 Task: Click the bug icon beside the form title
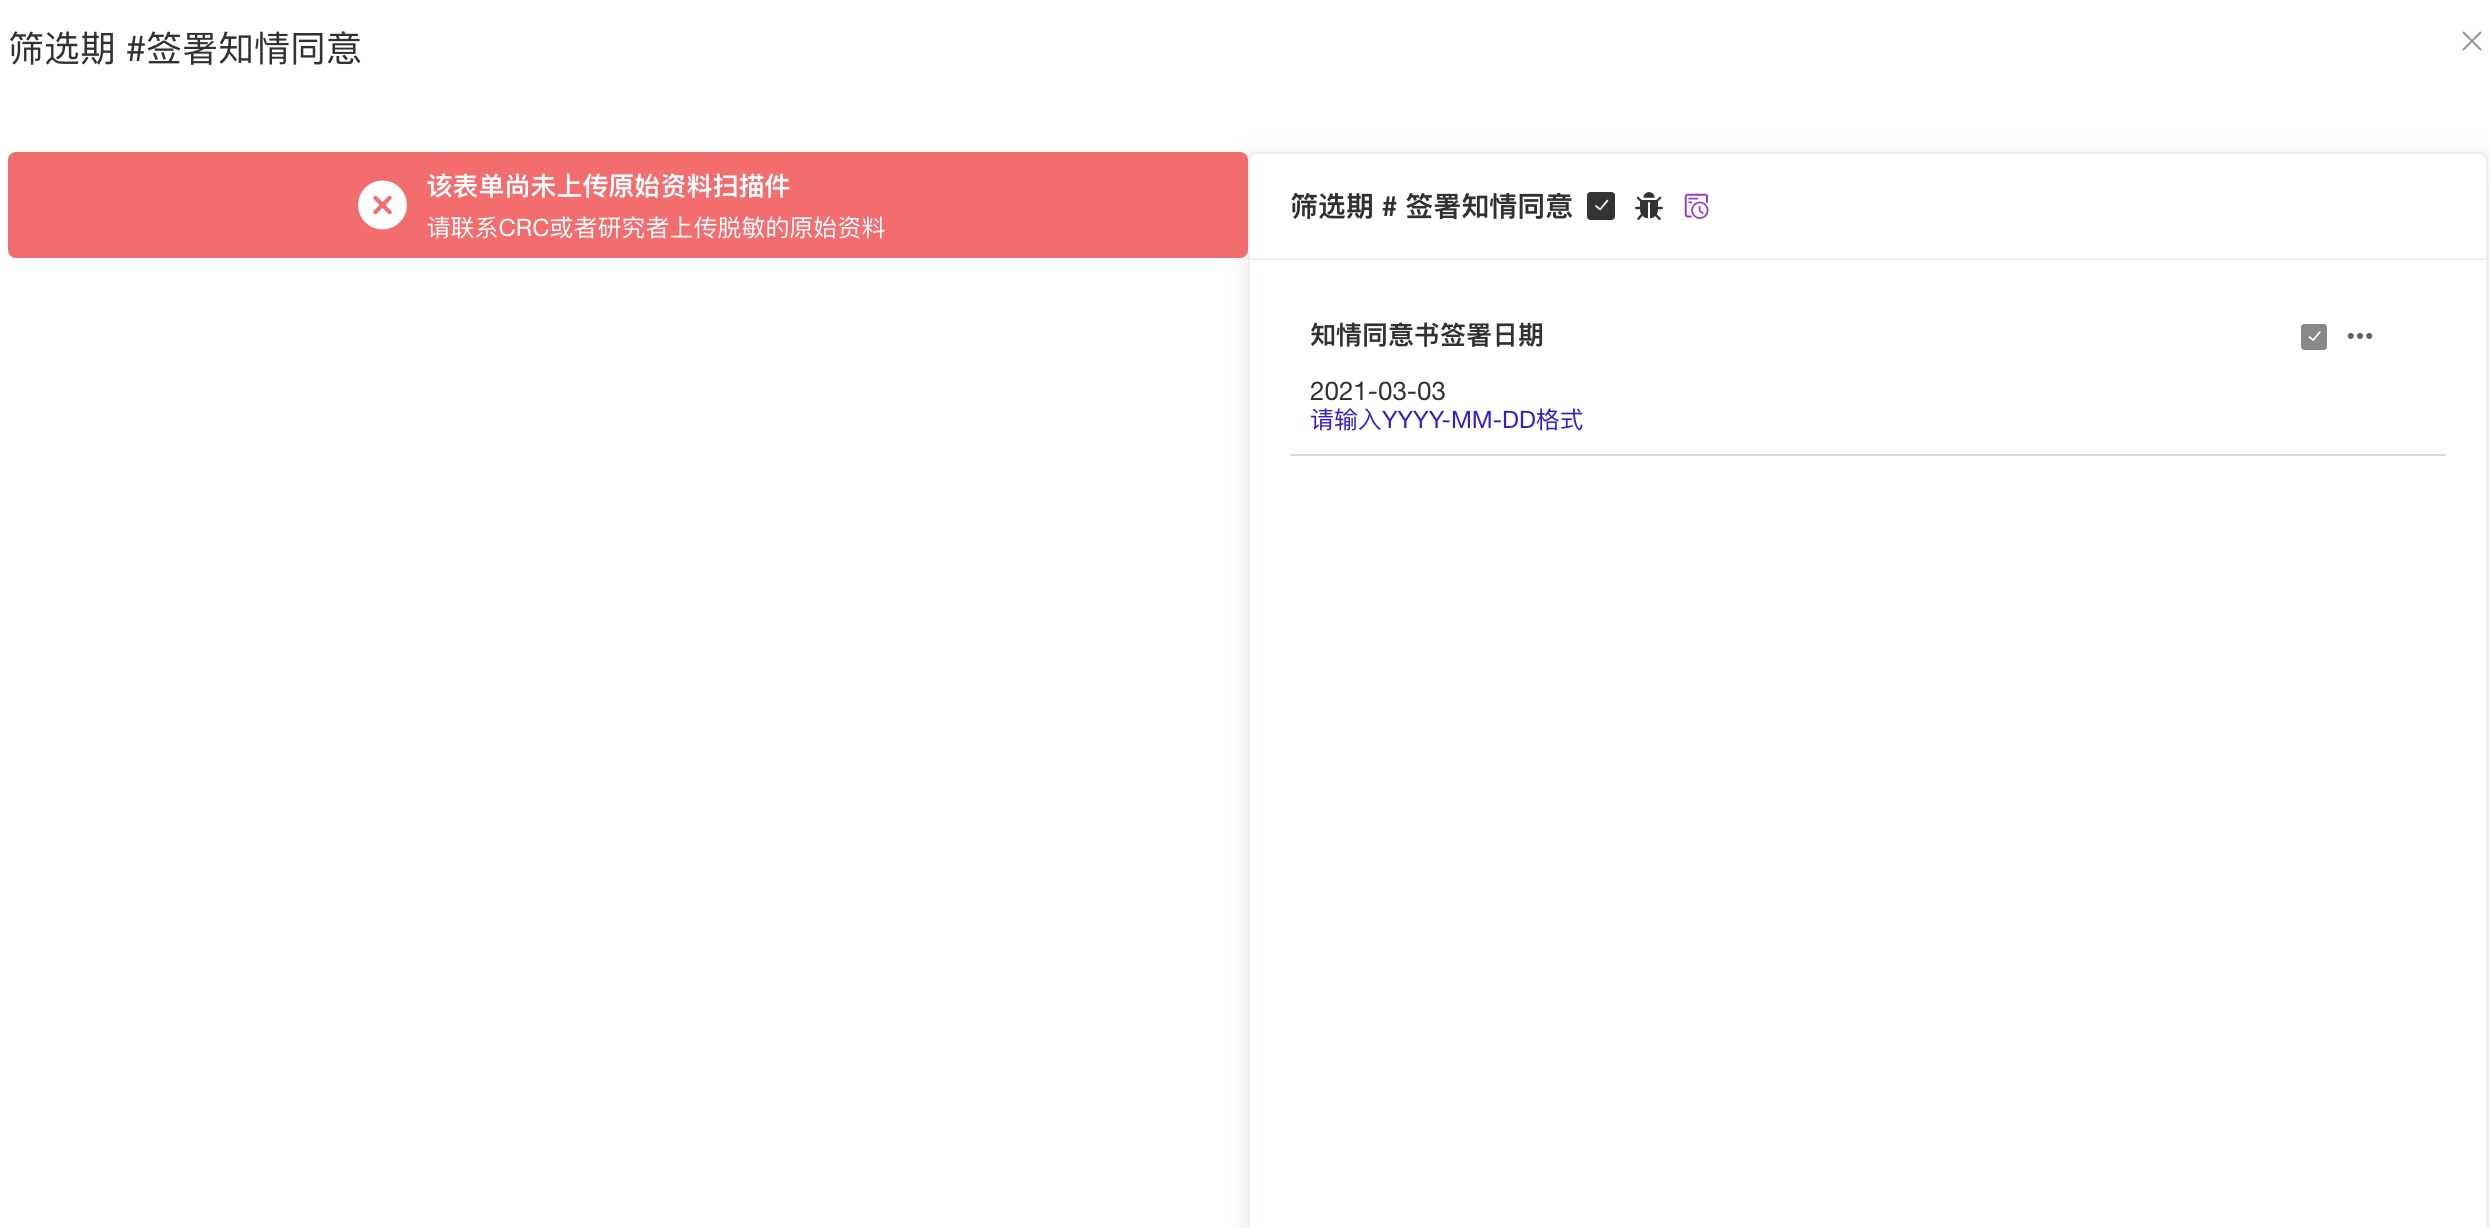(1648, 206)
